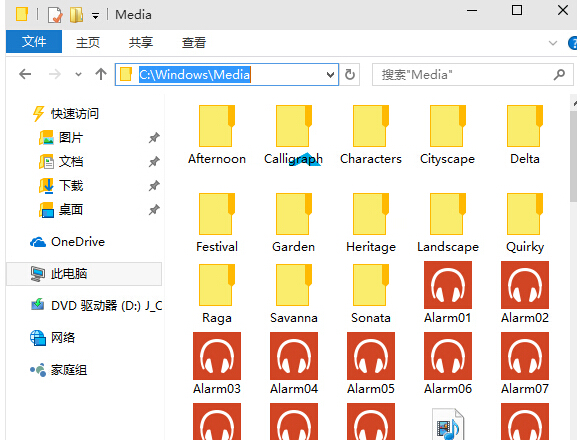
Task: Select 家庭组 in navigation pane
Action: [x=58, y=370]
